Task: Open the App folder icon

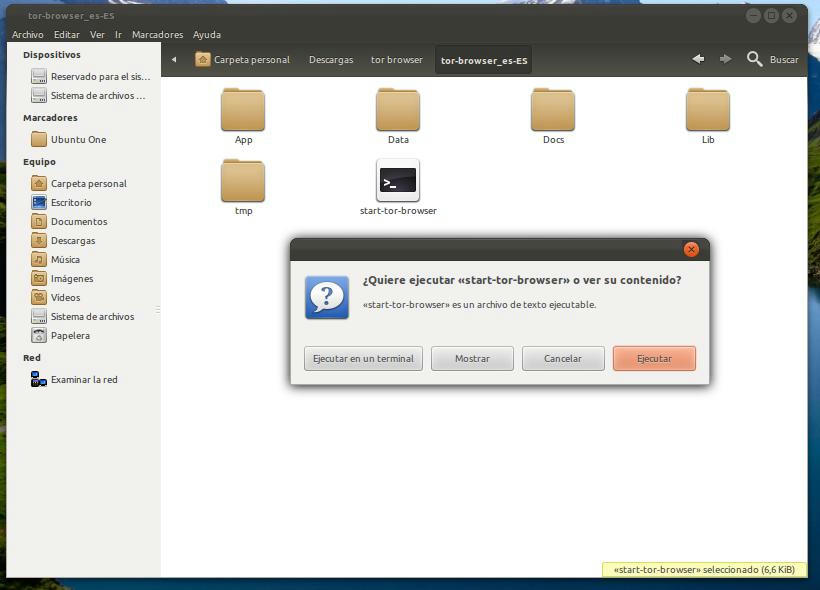Action: pos(243,110)
